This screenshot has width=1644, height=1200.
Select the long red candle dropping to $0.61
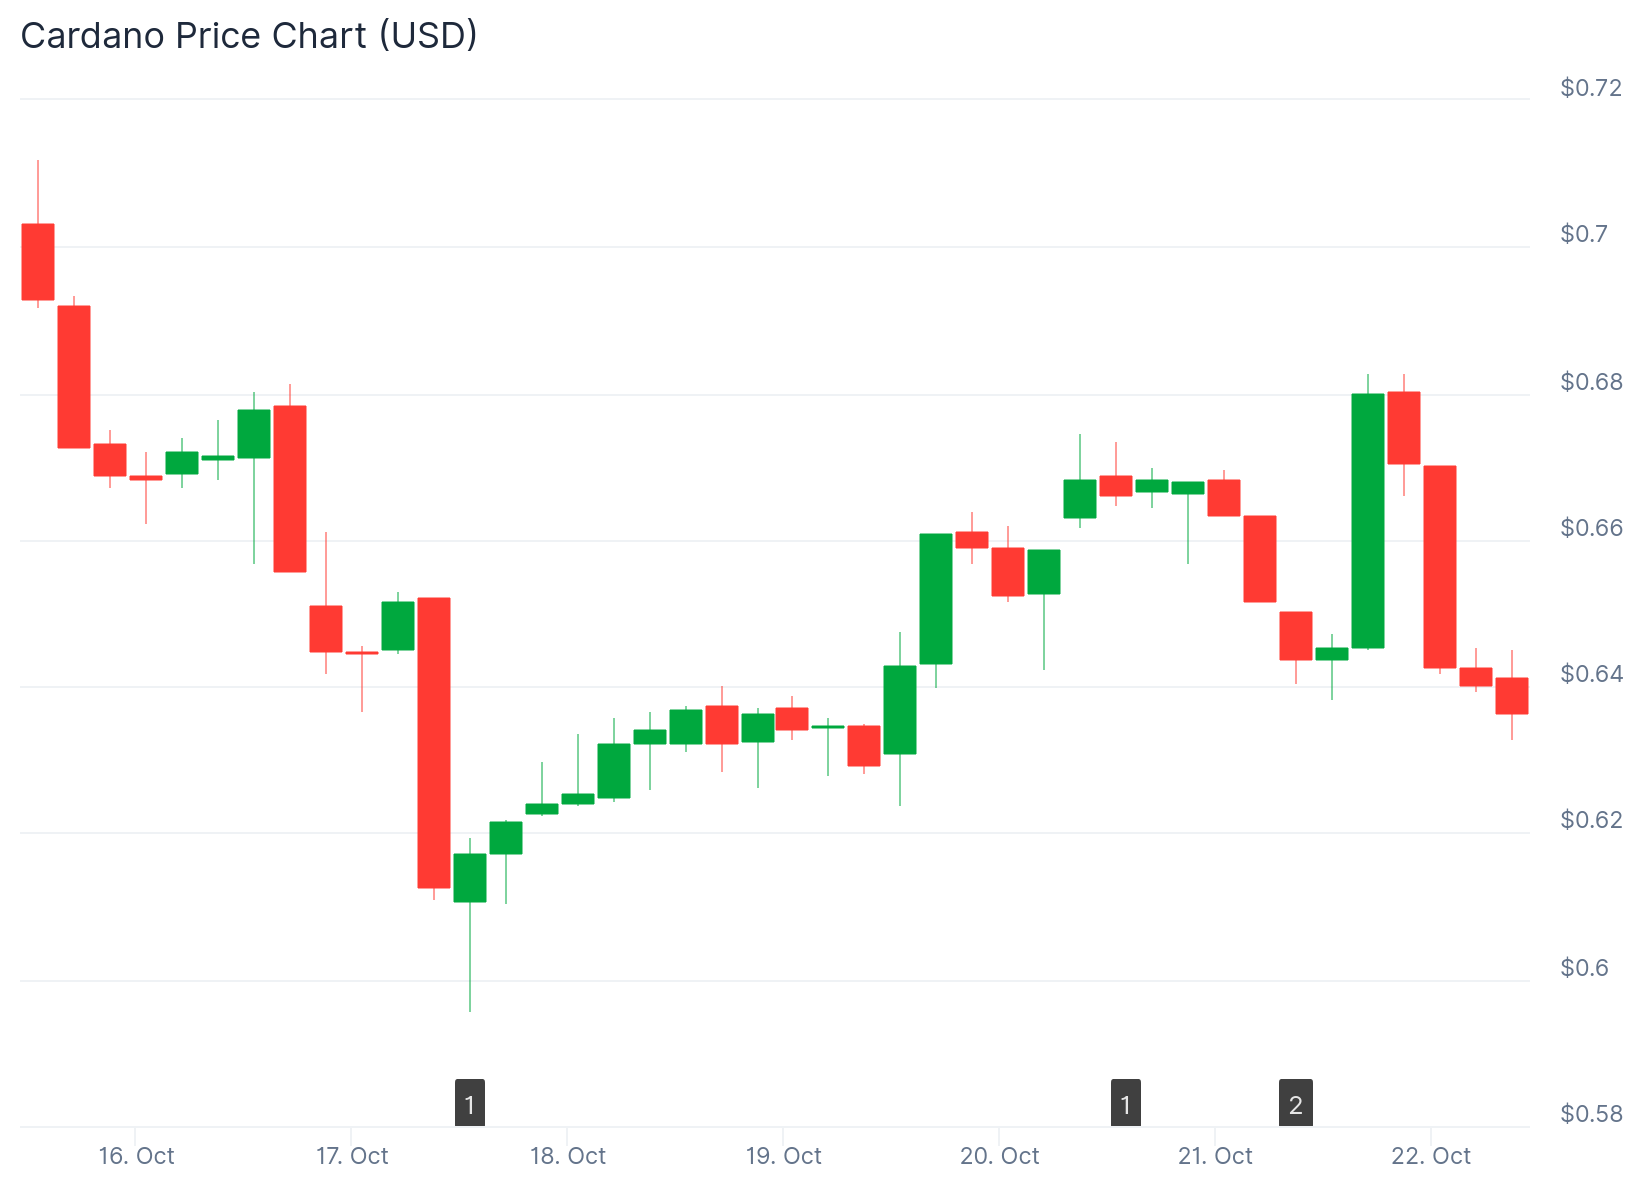(x=434, y=742)
